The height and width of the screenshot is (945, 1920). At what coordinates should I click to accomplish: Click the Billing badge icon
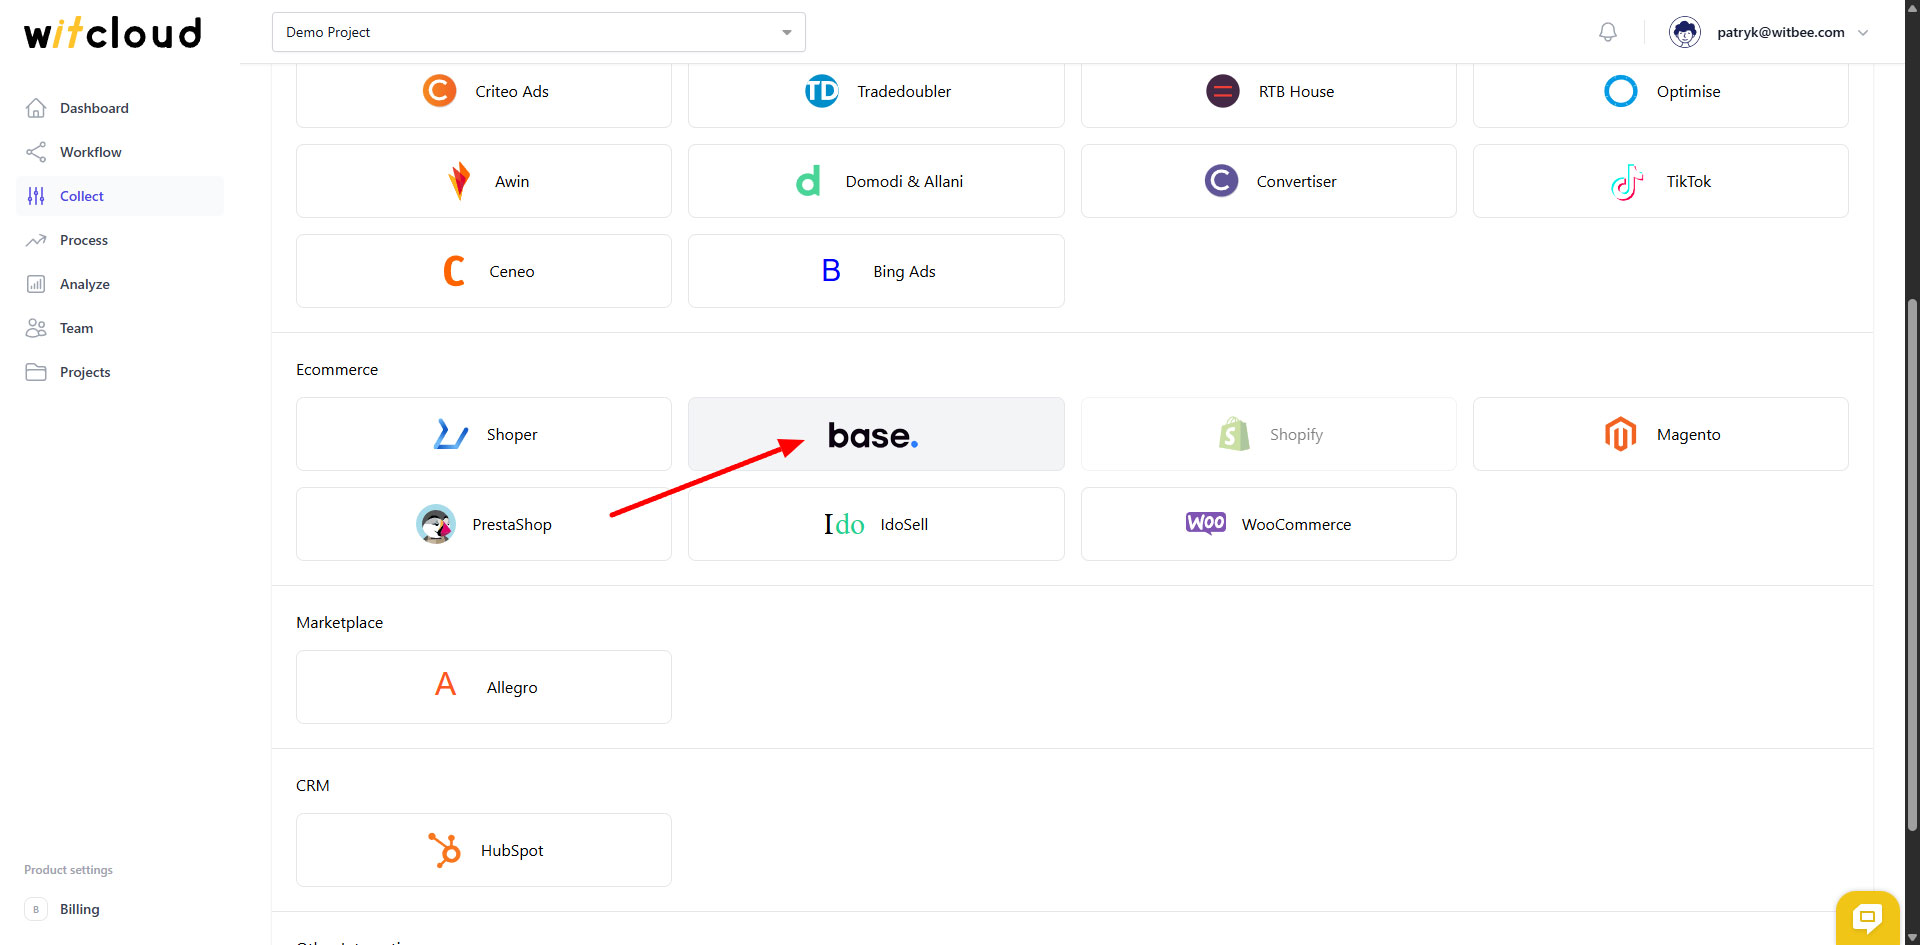(x=36, y=909)
